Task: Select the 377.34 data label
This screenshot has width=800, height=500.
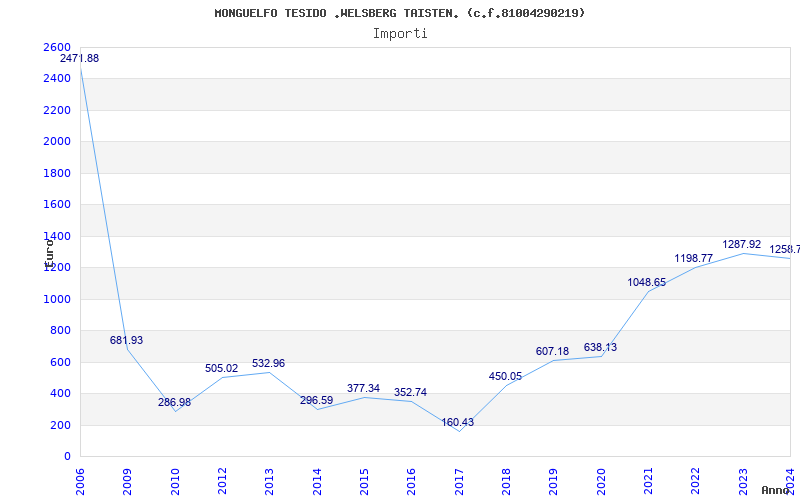Action: [x=363, y=388]
